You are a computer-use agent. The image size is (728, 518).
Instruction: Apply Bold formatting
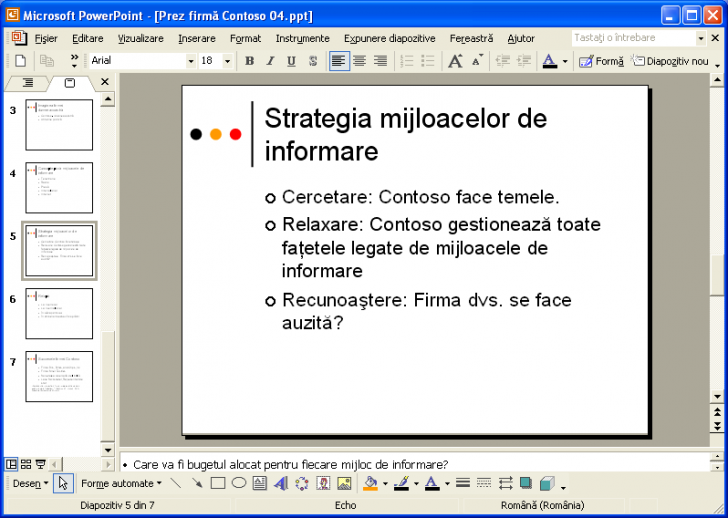(x=249, y=61)
